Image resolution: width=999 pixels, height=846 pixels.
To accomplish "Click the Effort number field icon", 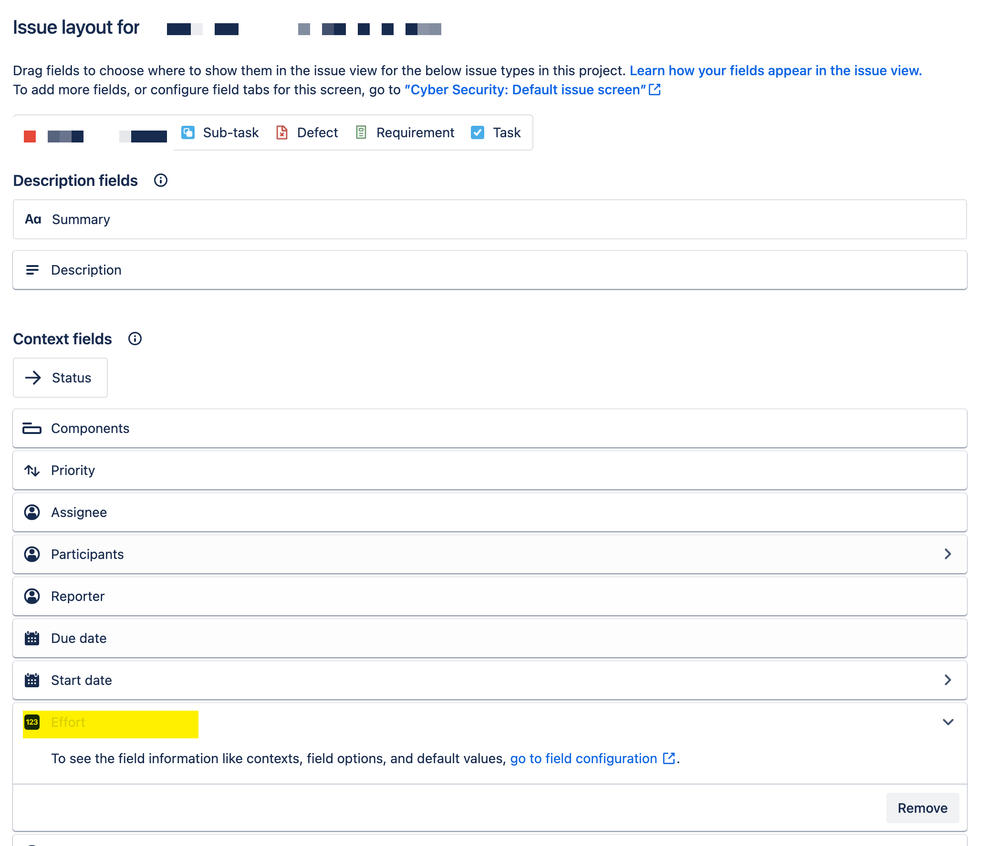I will point(32,722).
